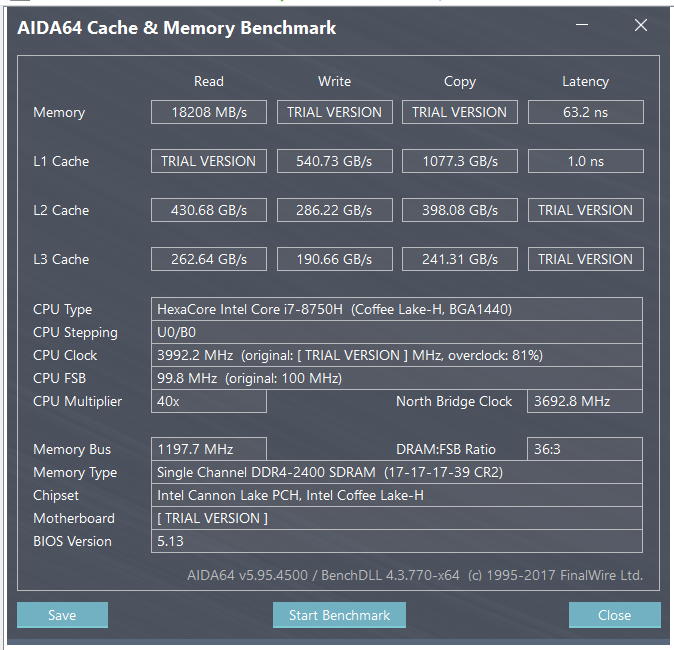Click Motherboard TRIAL VERSION field
The image size is (674, 650).
coord(397,518)
